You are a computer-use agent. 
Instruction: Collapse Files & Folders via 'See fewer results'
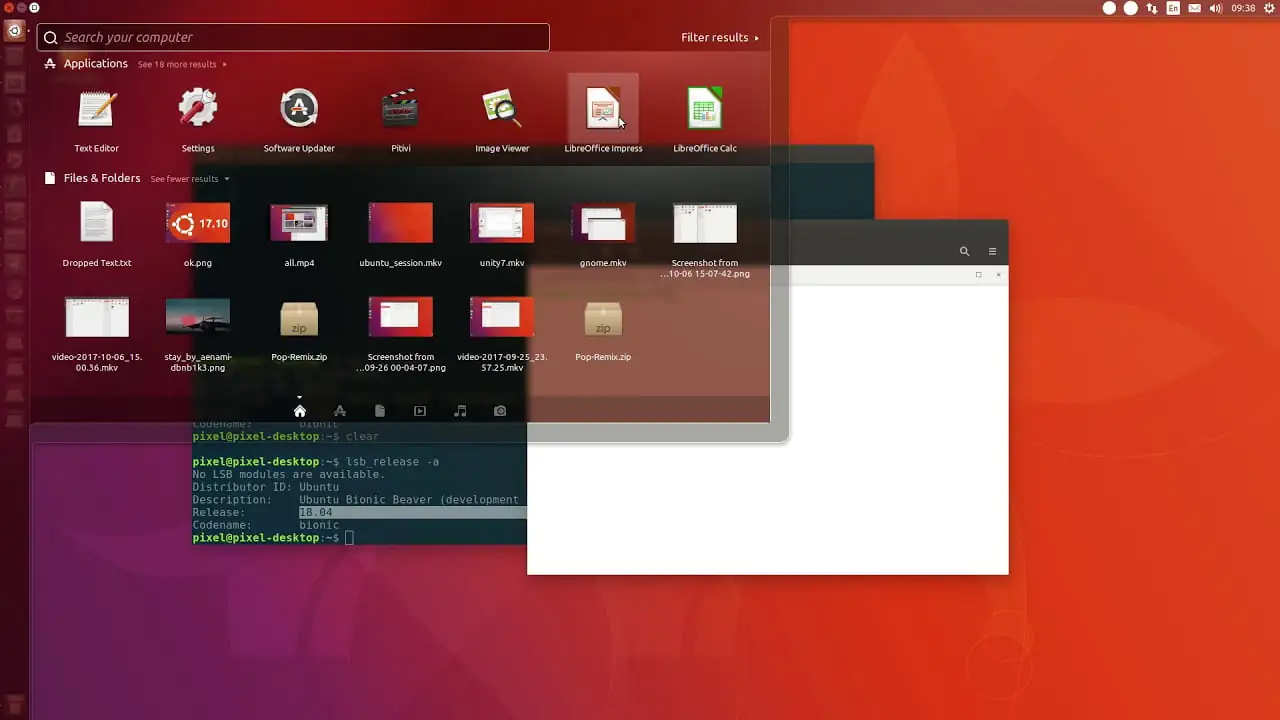click(184, 179)
